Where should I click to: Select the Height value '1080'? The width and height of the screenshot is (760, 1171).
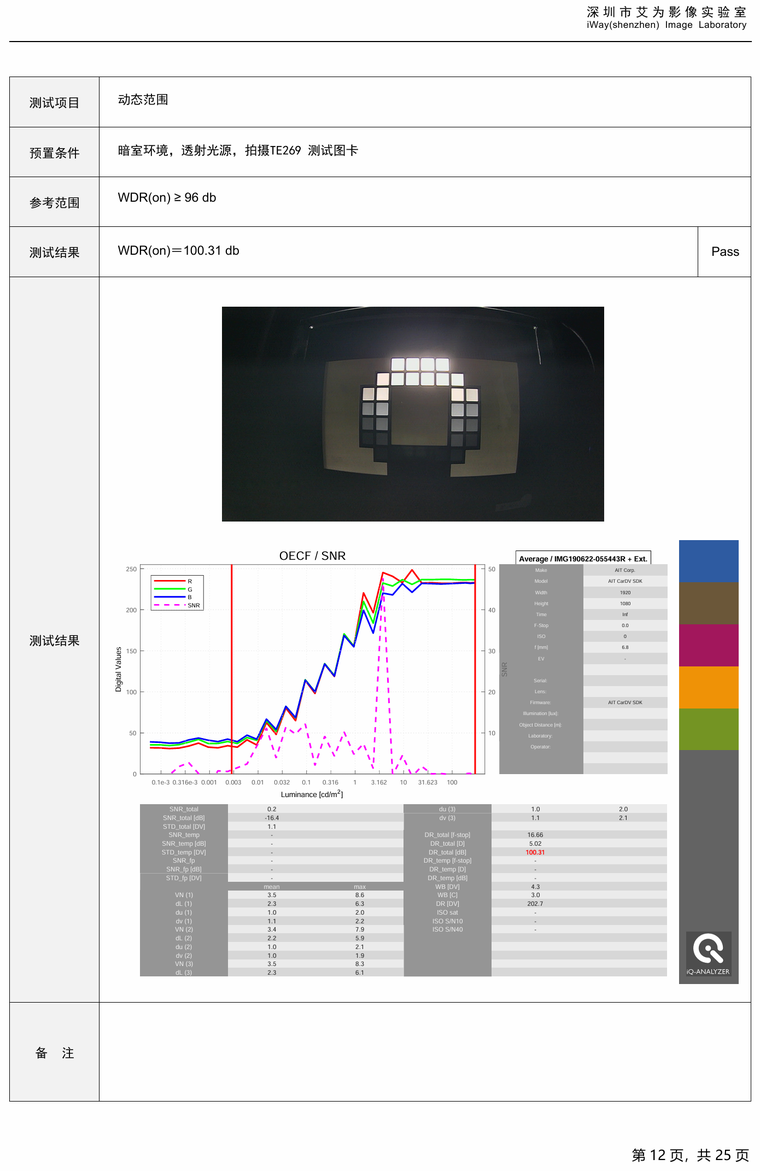coord(625,603)
